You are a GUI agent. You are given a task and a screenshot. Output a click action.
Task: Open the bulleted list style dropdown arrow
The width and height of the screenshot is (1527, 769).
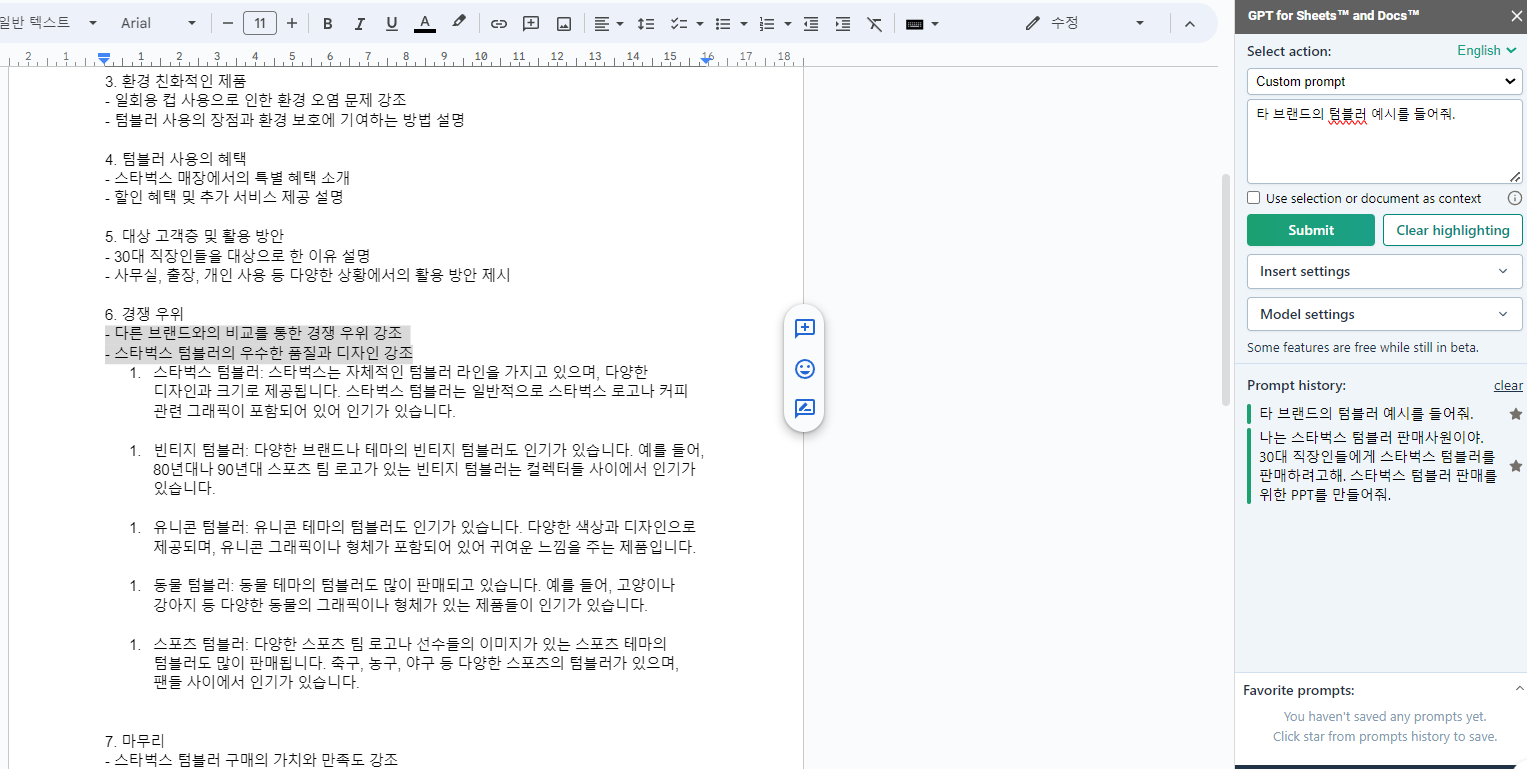tap(744, 23)
